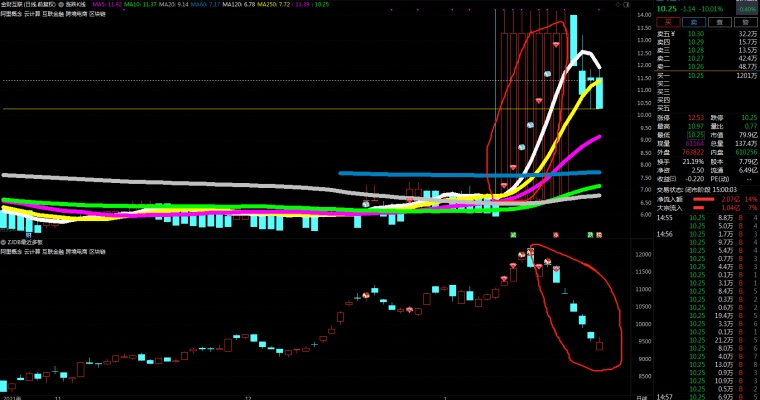Click the 净流入额 red flow bar
The image size is (760, 400).
[x=712, y=201]
